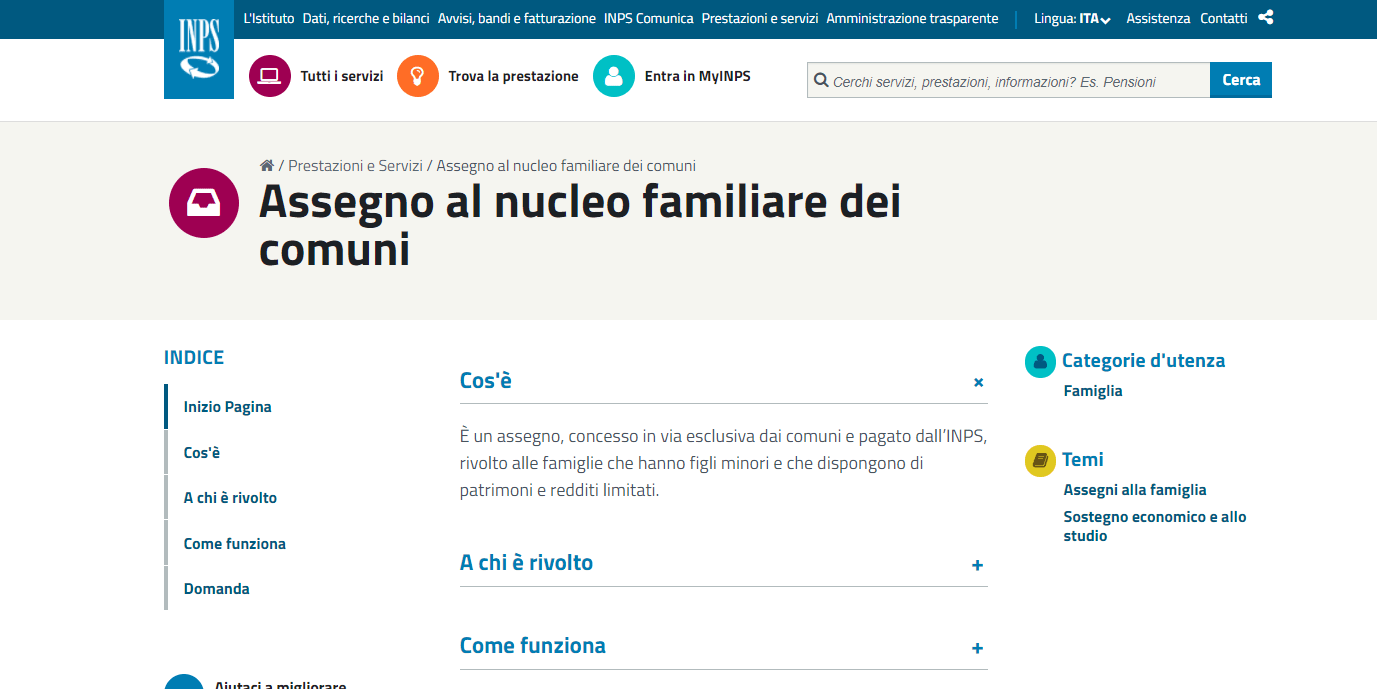The height and width of the screenshot is (689, 1377).
Task: Open Avvisi, bandi e fatturazione menu
Action: pyautogui.click(x=517, y=19)
